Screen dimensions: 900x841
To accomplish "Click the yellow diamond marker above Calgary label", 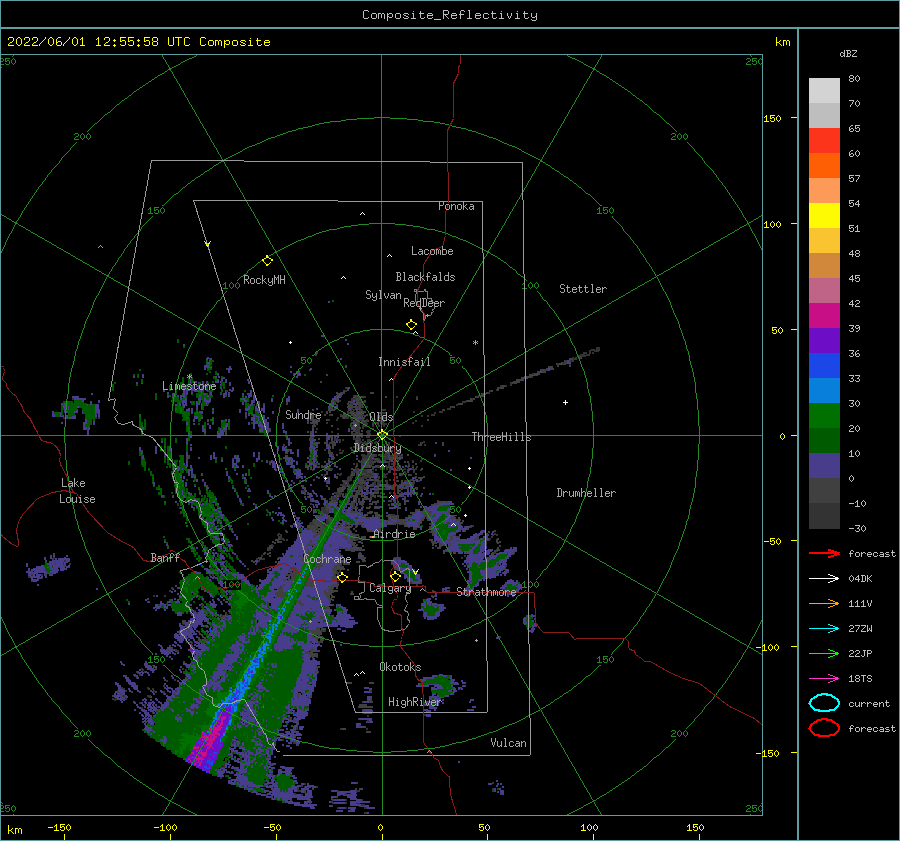I will pos(395,576).
